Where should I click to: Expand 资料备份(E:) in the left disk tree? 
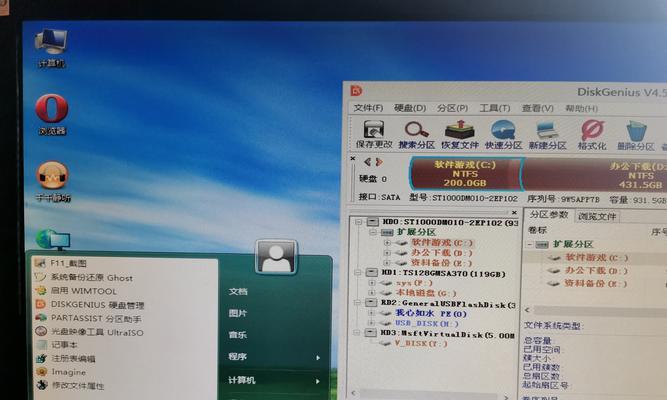click(387, 263)
